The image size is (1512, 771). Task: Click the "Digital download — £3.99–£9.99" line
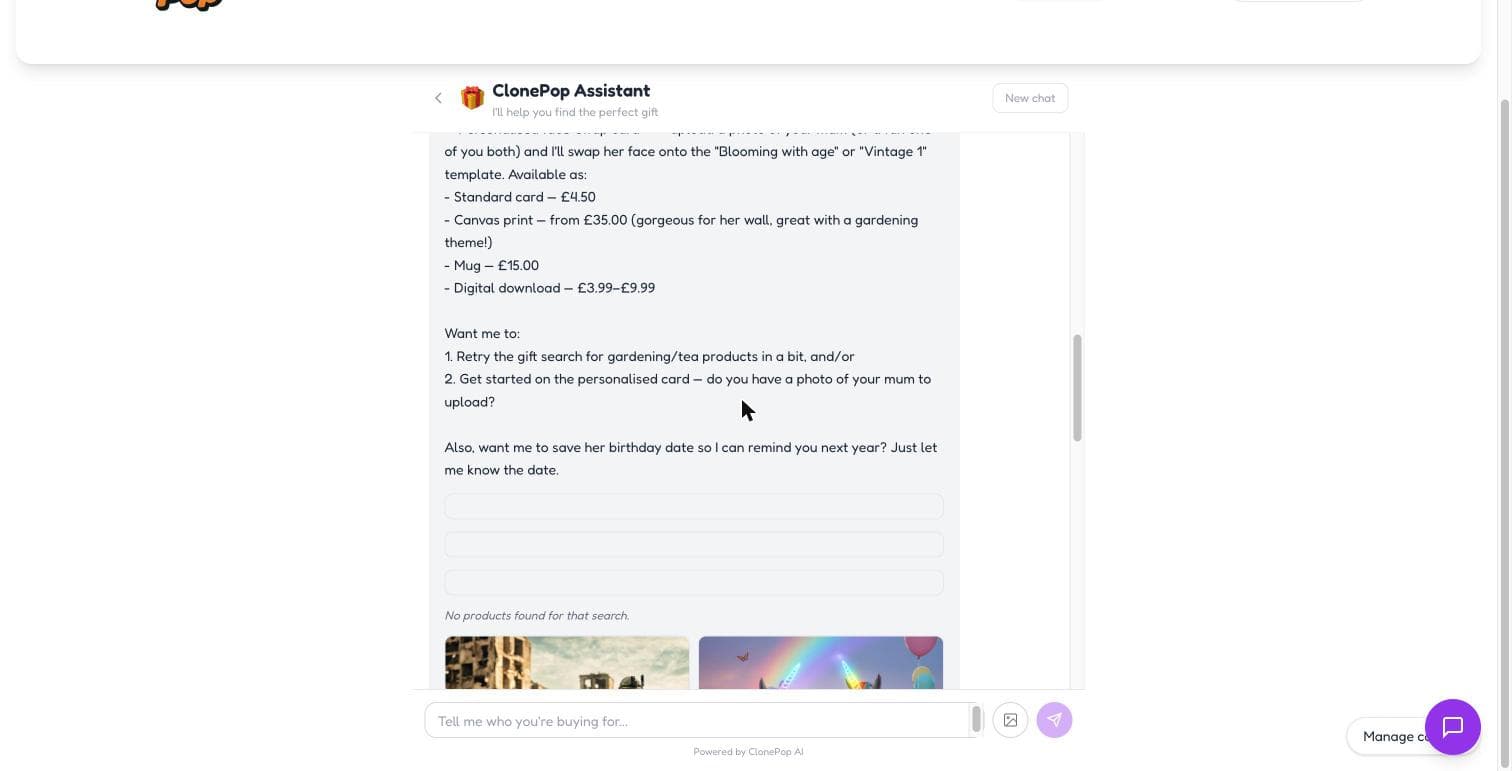click(550, 288)
